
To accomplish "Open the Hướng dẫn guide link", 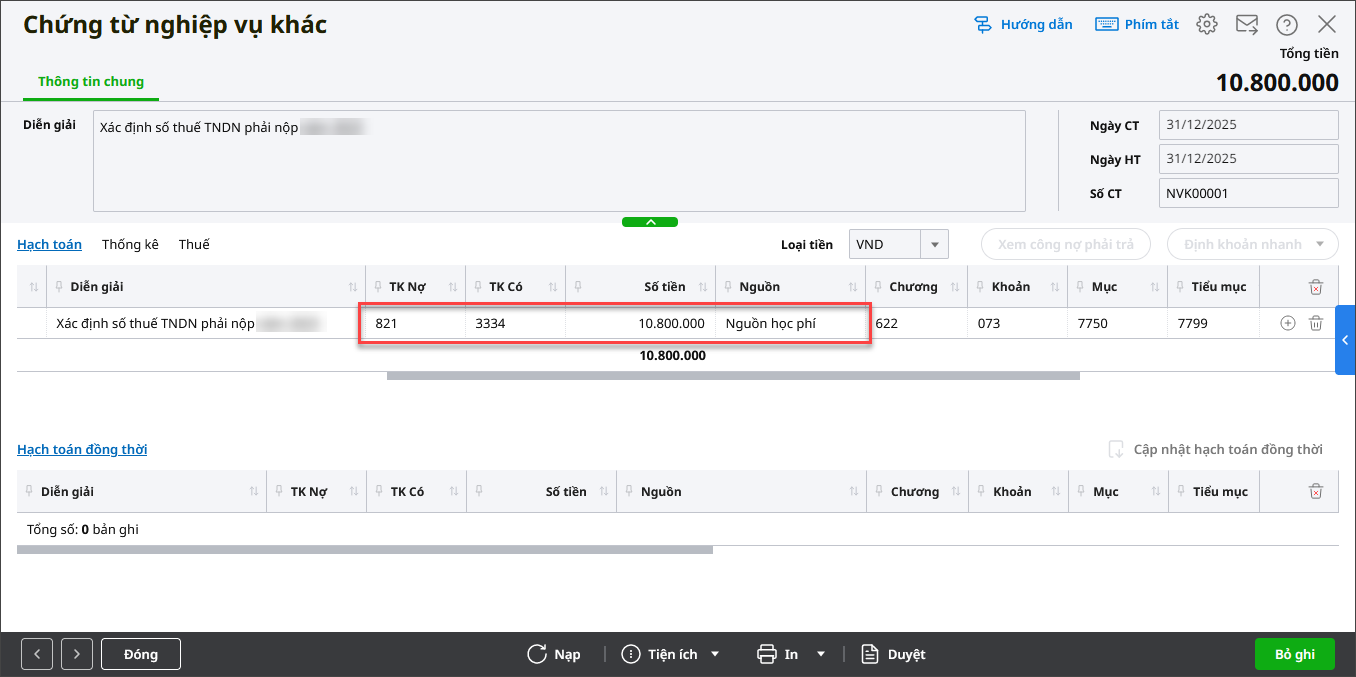I will [1023, 25].
